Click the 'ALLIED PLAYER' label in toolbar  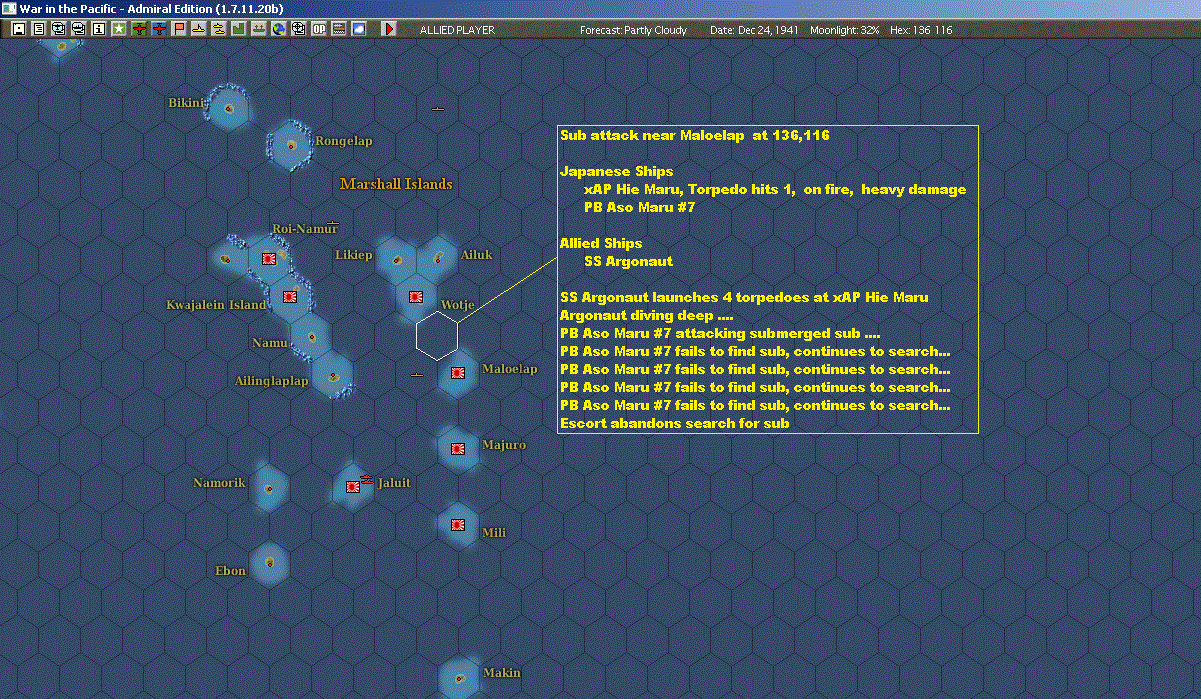457,30
